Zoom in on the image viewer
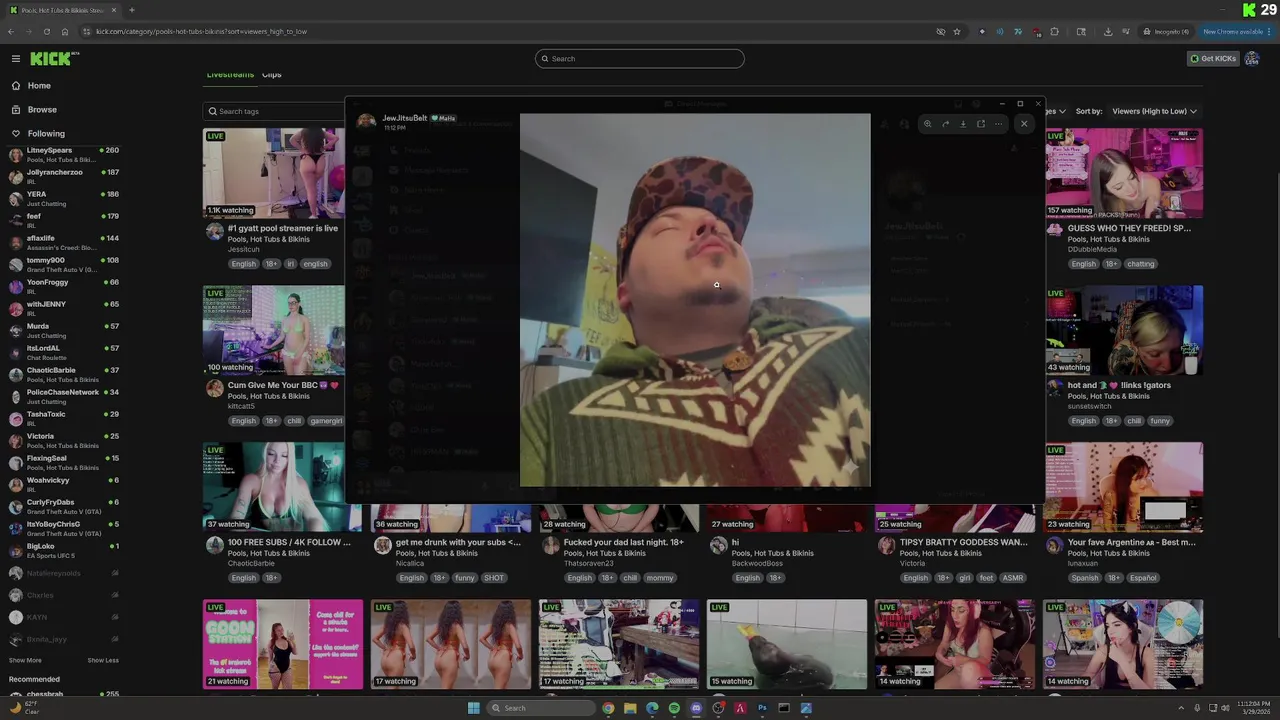This screenshot has height=720, width=1280. tap(928, 124)
